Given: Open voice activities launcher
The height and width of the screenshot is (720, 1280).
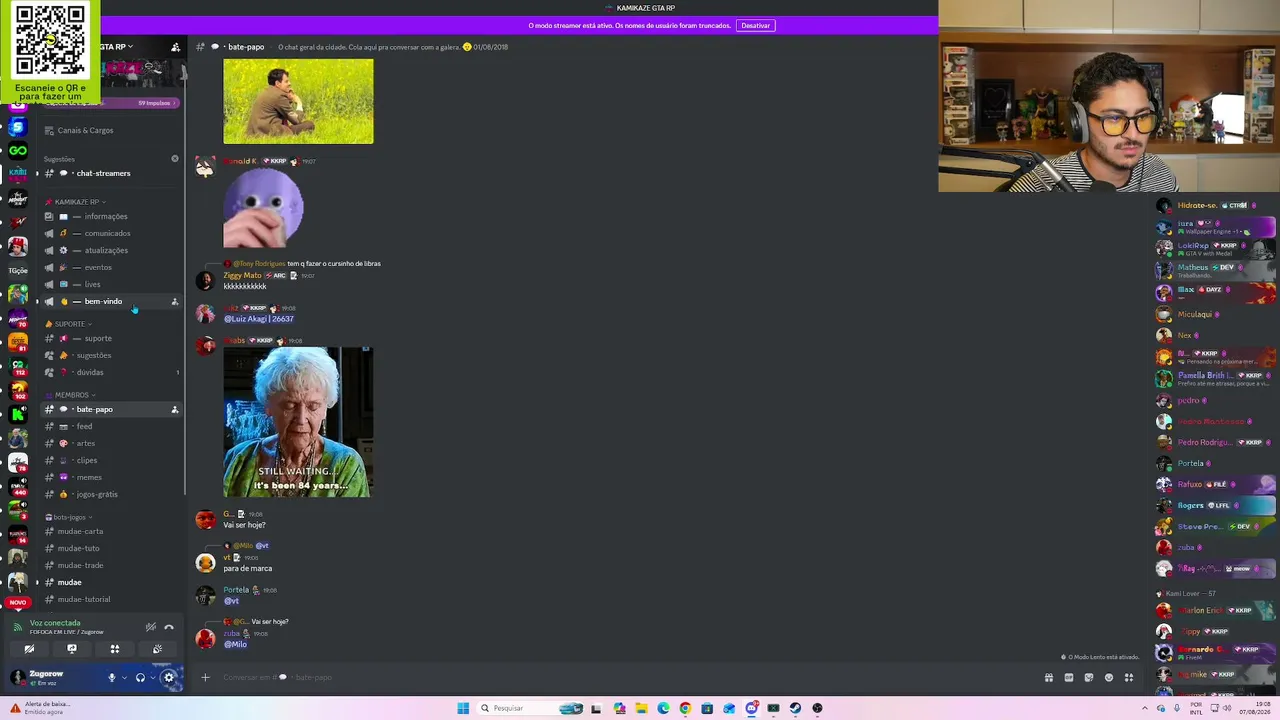Looking at the screenshot, I should pos(115,649).
